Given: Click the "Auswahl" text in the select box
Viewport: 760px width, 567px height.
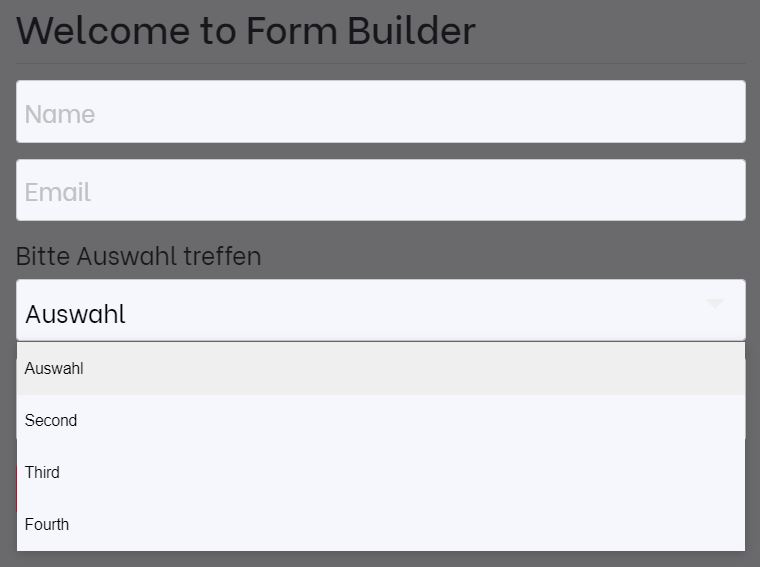Looking at the screenshot, I should [75, 314].
